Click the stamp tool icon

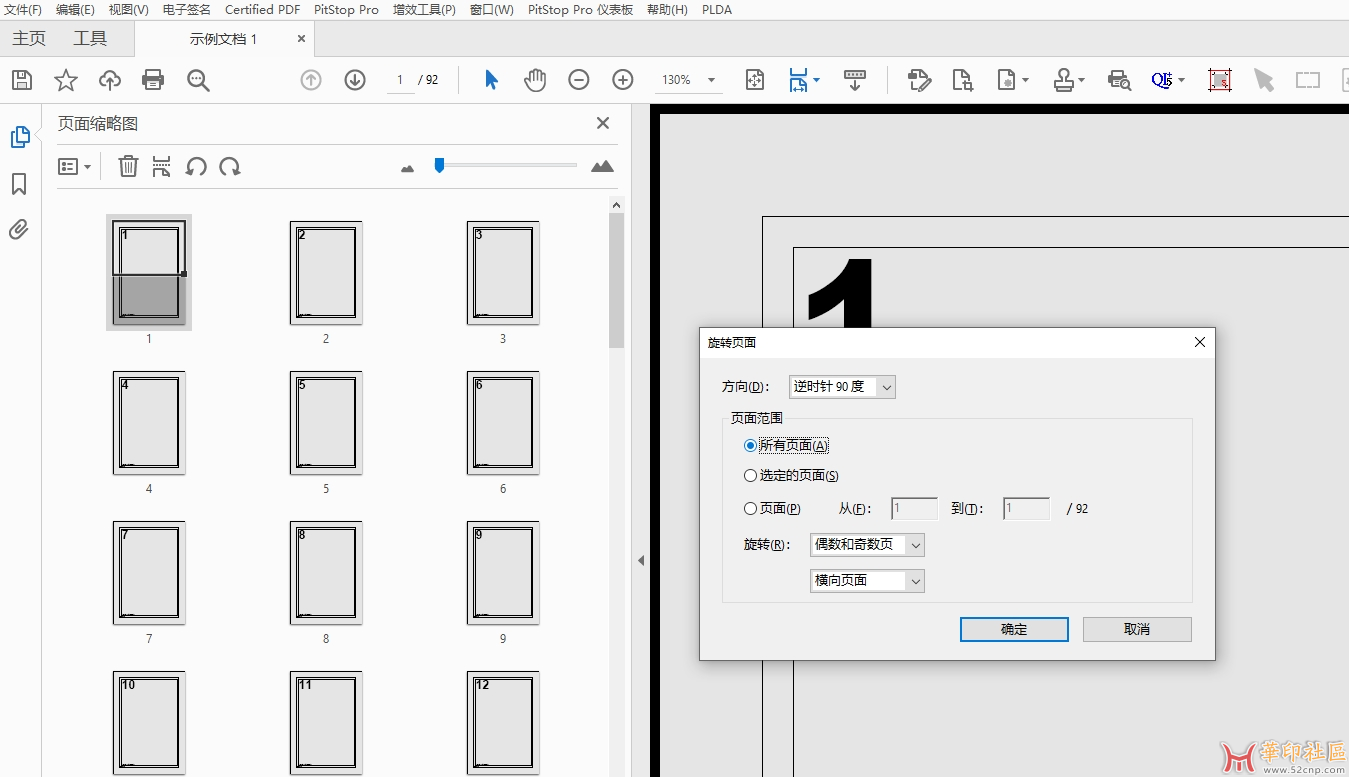pos(1064,80)
